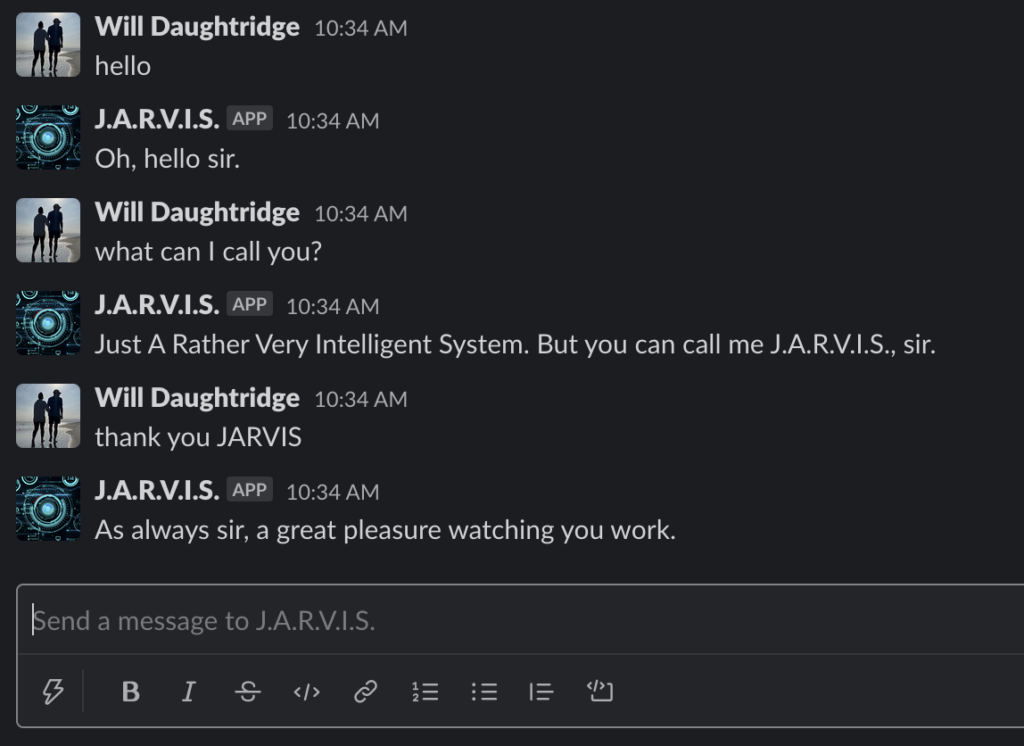Apply strikethrough formatting
This screenshot has width=1024, height=746.
pos(248,691)
